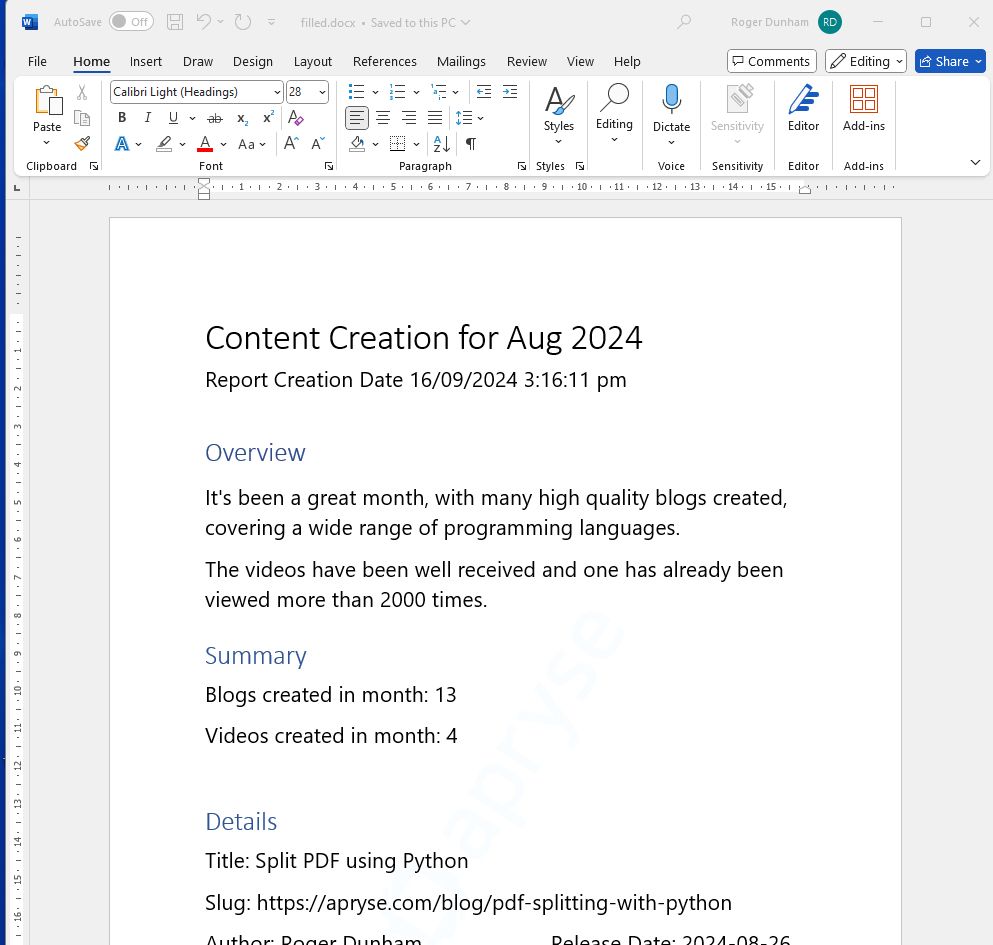Open the Roger Dunham account avatar

830,22
